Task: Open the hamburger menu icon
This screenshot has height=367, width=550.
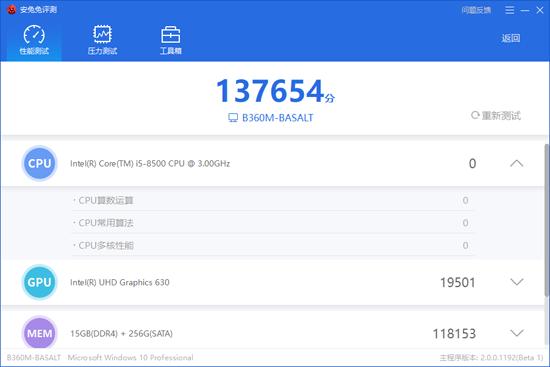Action: pos(509,10)
